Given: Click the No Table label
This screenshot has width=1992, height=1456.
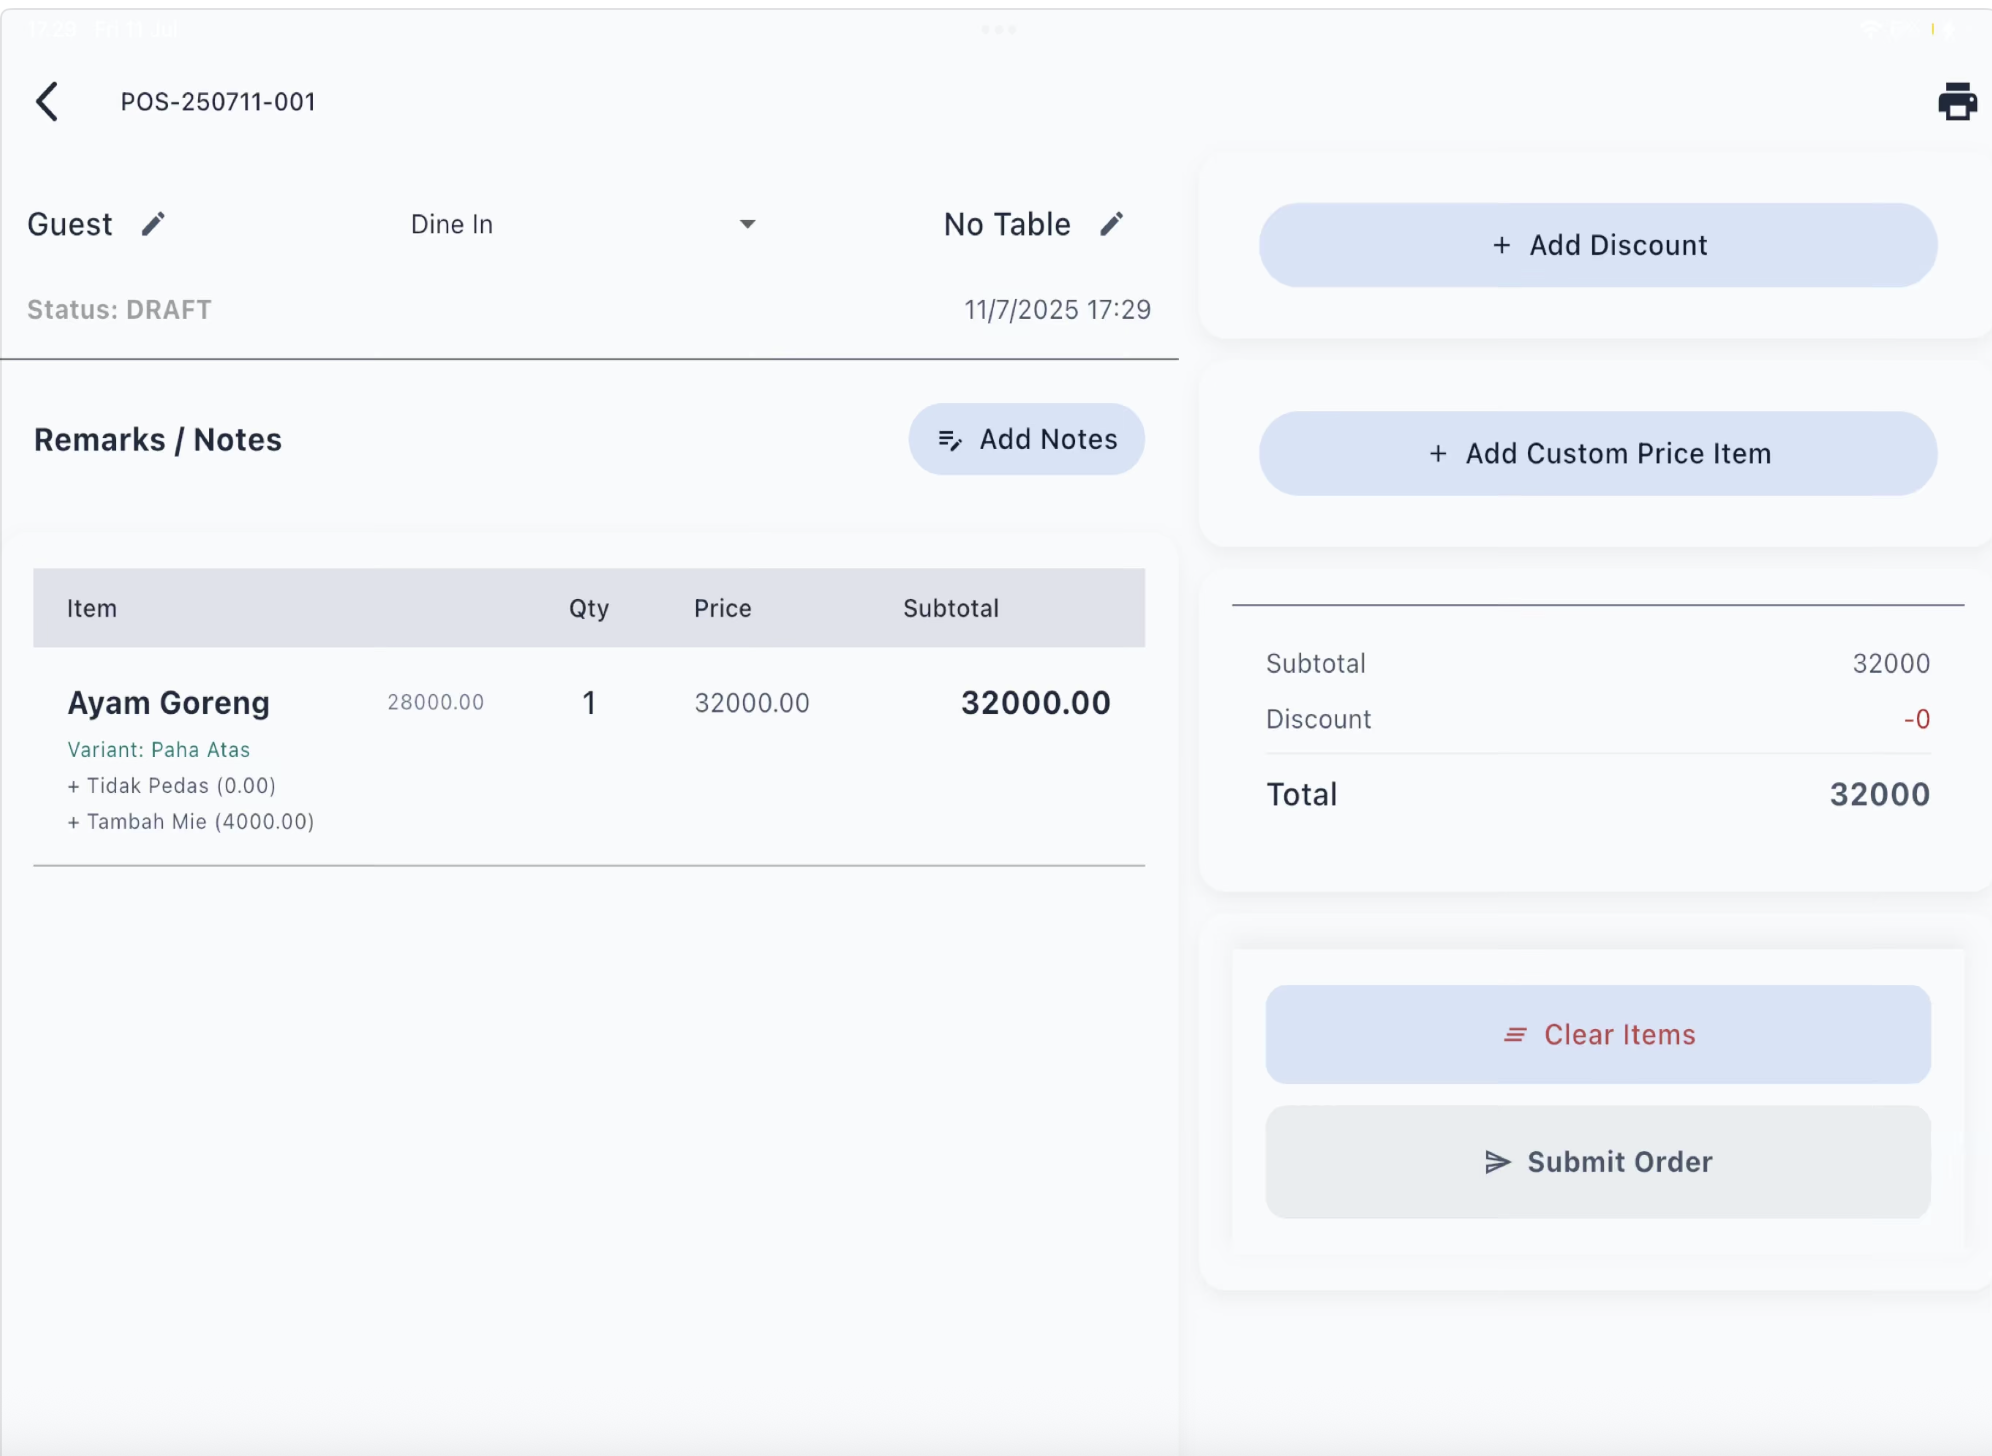Looking at the screenshot, I should 1006,224.
